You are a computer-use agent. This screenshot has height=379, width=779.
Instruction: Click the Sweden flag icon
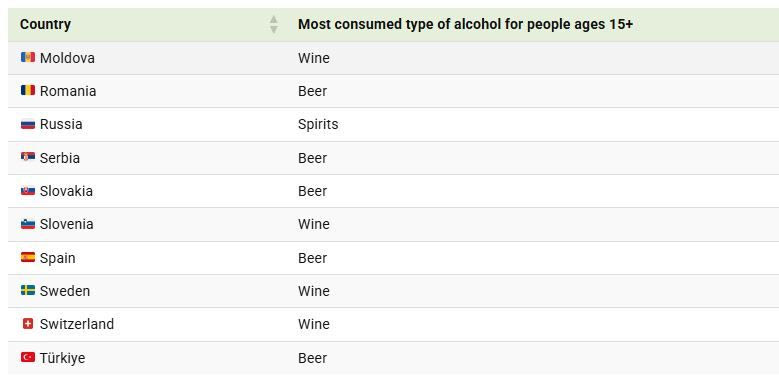click(x=28, y=291)
